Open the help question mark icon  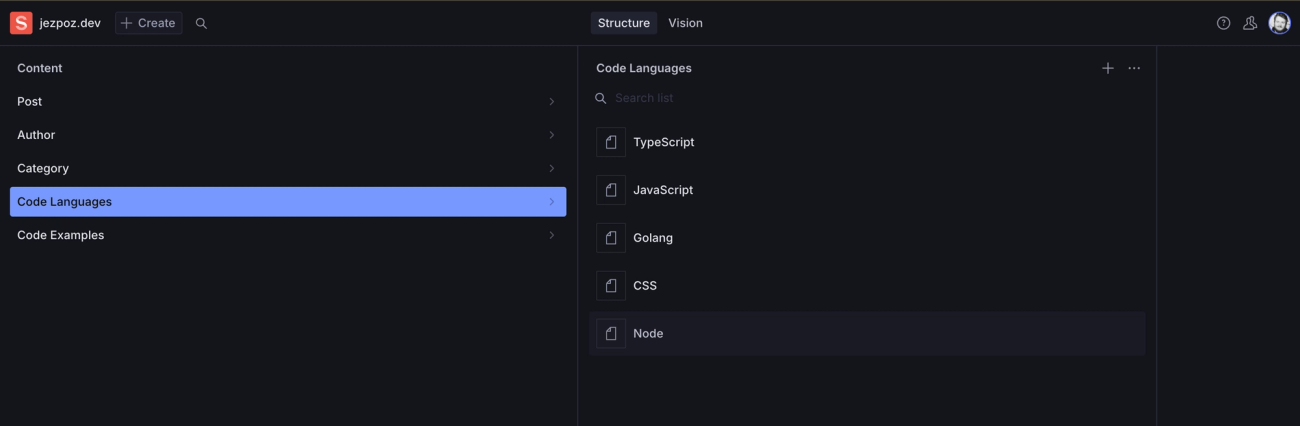(x=1223, y=23)
